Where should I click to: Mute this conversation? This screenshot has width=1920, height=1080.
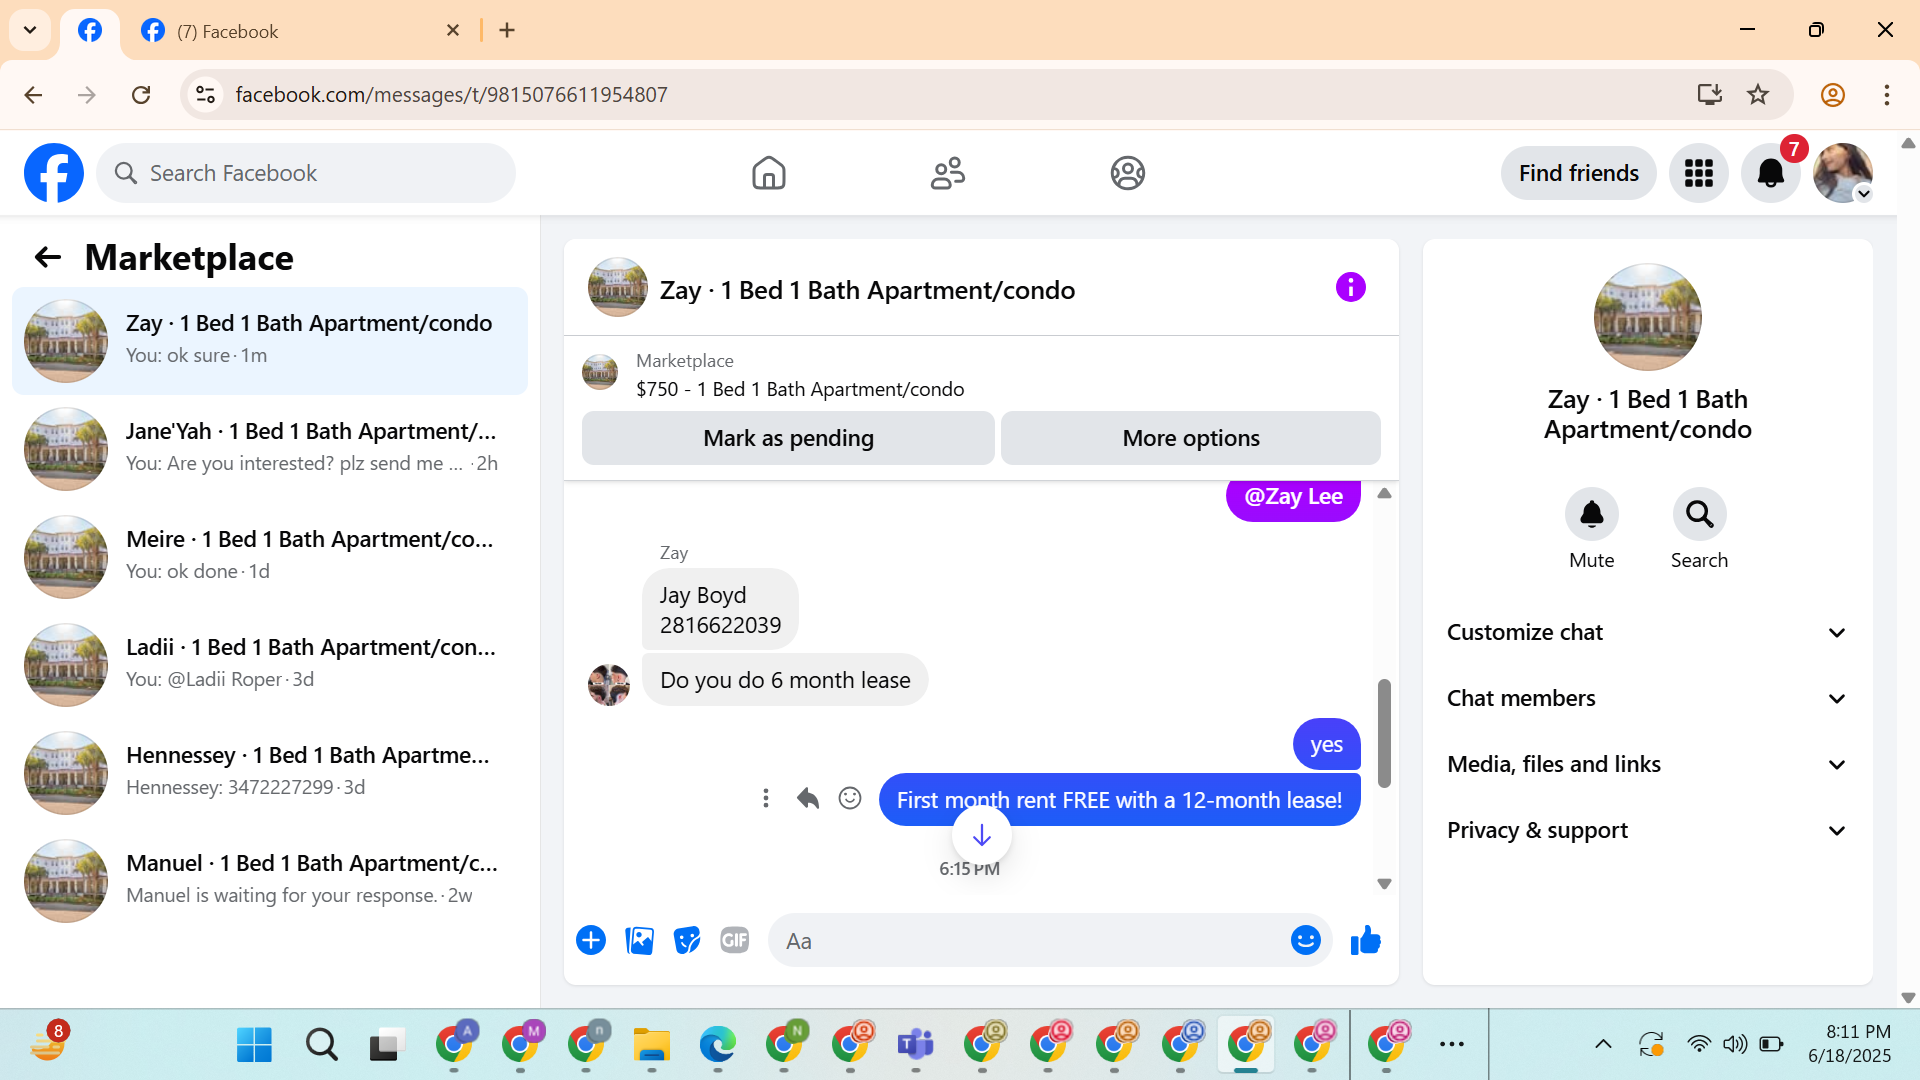coord(1591,514)
